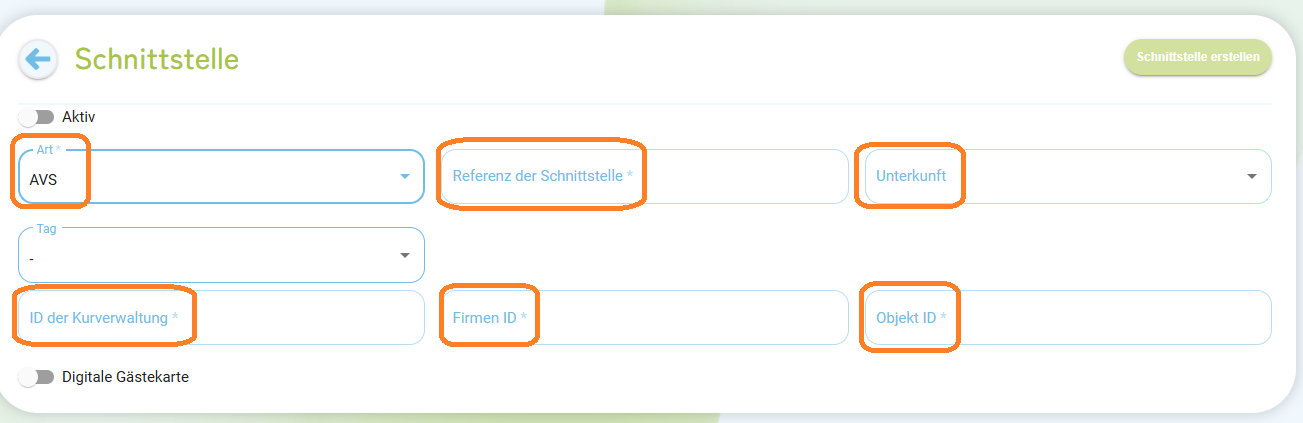Toggle the Aktiv switch

[36, 117]
